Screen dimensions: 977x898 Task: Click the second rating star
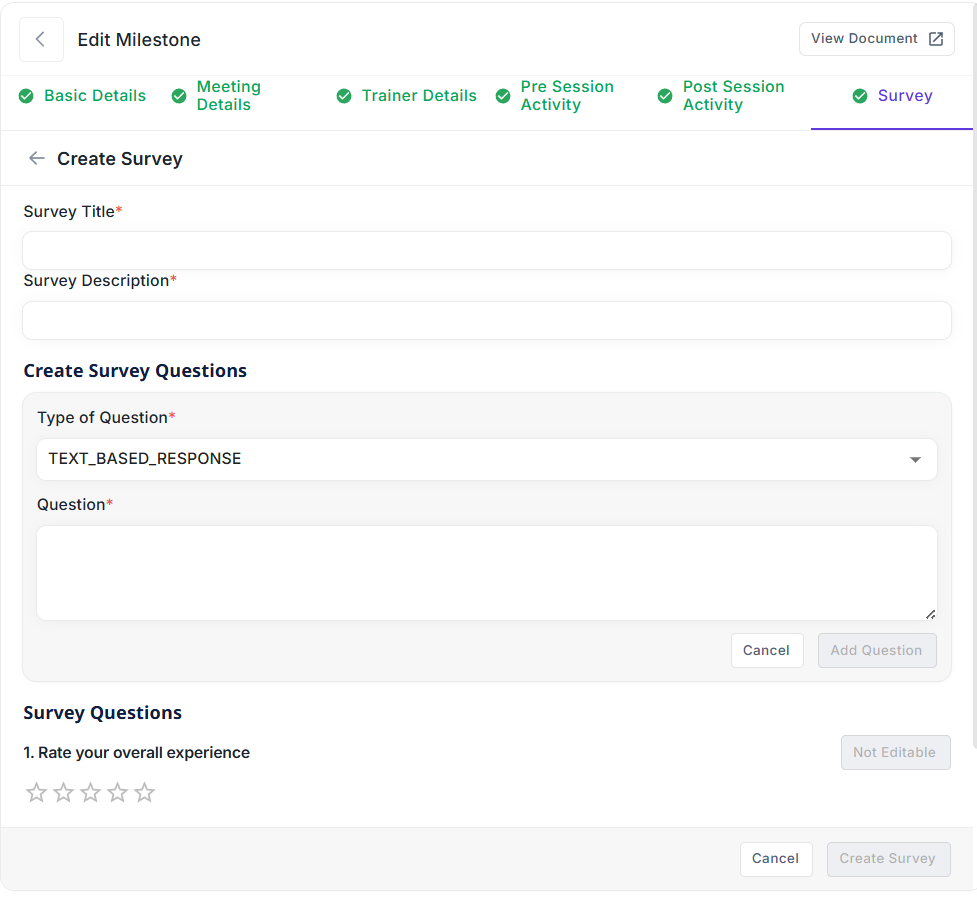(64, 793)
